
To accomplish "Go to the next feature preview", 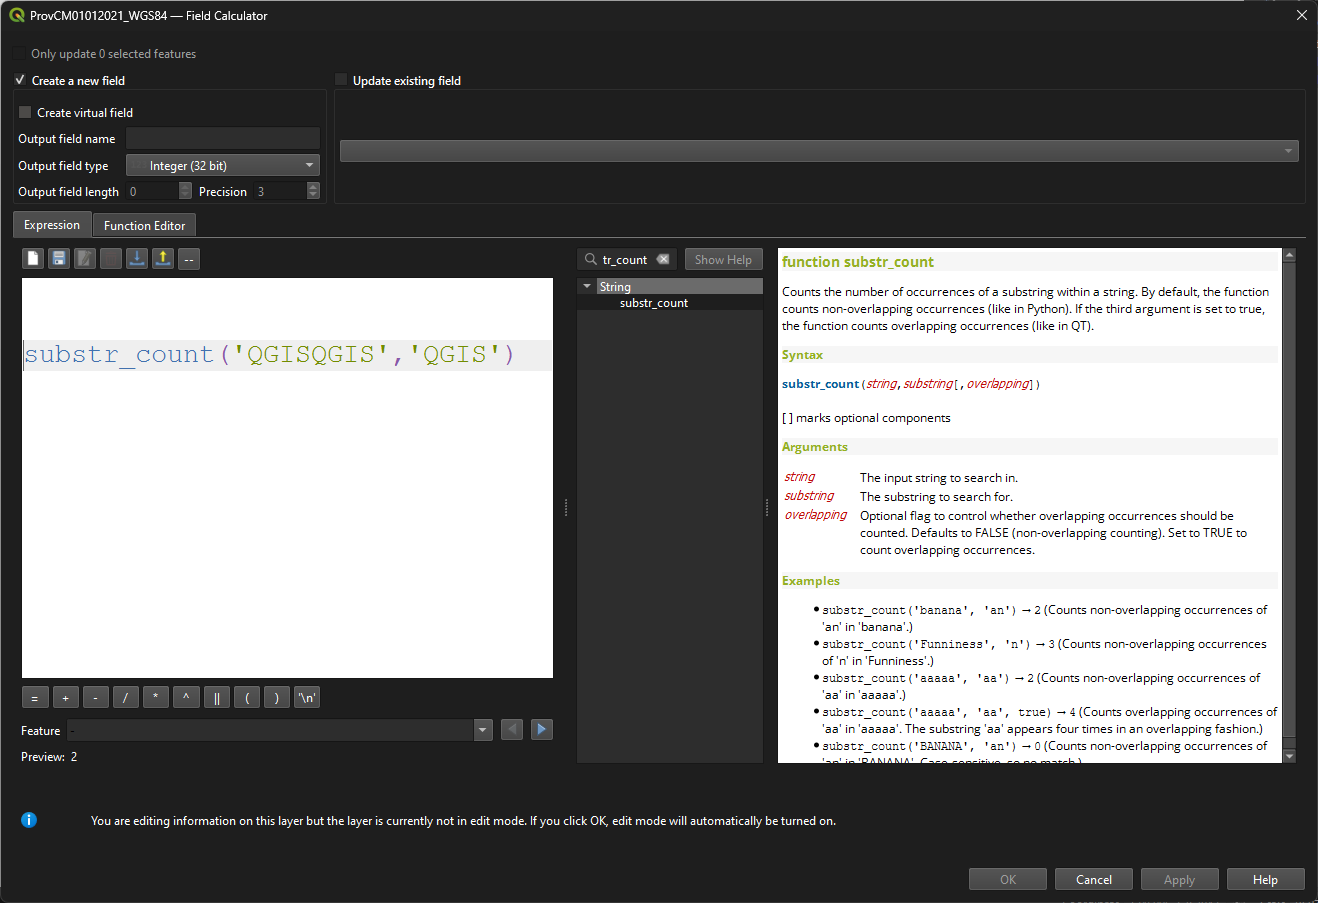I will pyautogui.click(x=541, y=730).
